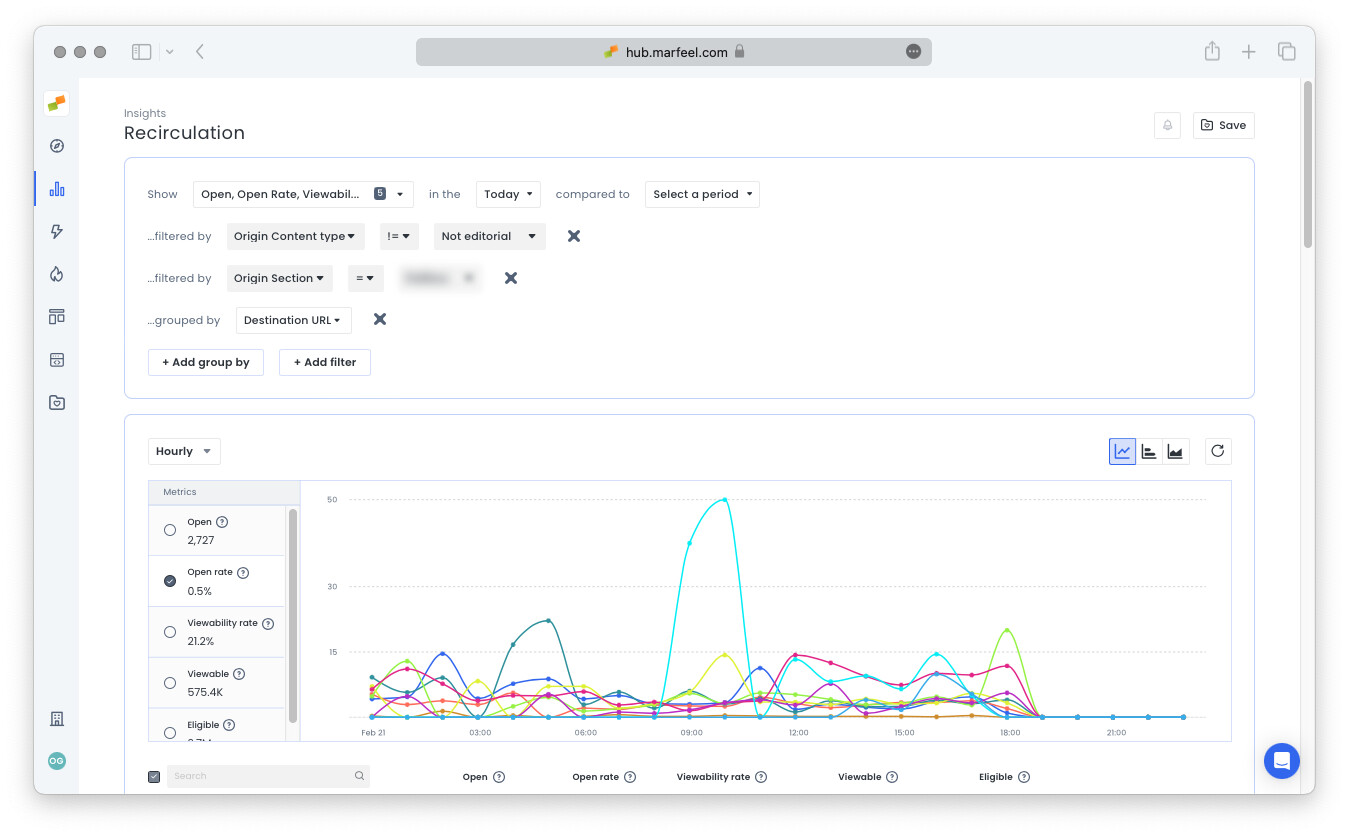Open the compass Explore section in sidebar

click(56, 145)
